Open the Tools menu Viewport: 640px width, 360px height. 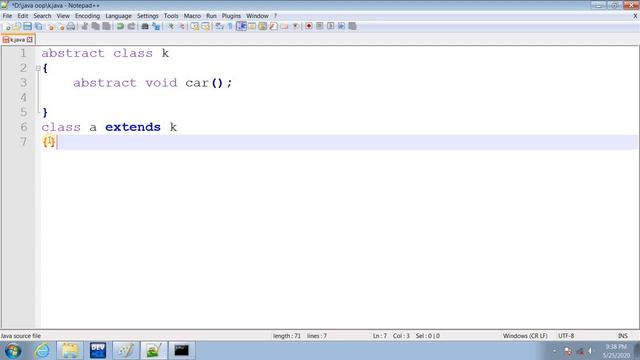pyautogui.click(x=171, y=16)
